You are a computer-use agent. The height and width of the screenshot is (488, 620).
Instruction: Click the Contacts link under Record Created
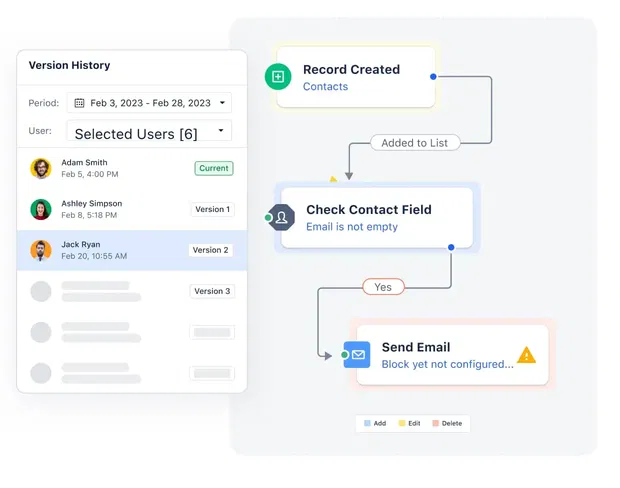click(325, 87)
